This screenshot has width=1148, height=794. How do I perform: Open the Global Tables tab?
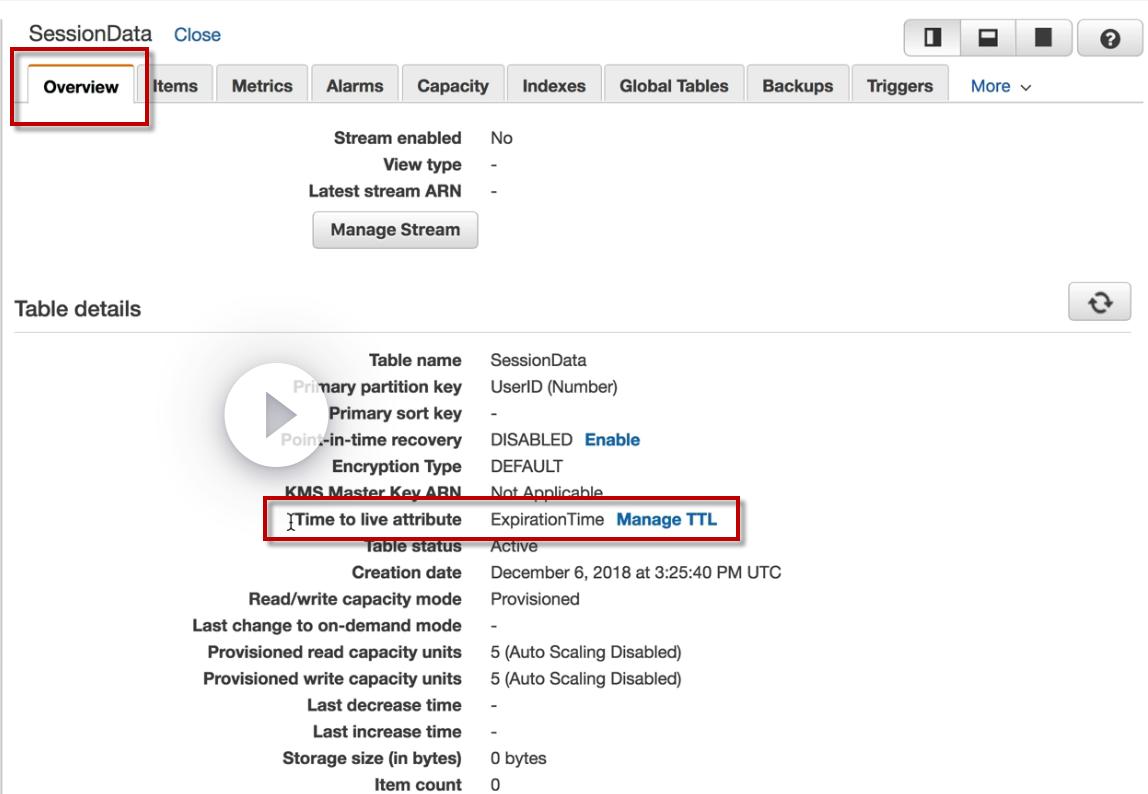[674, 86]
